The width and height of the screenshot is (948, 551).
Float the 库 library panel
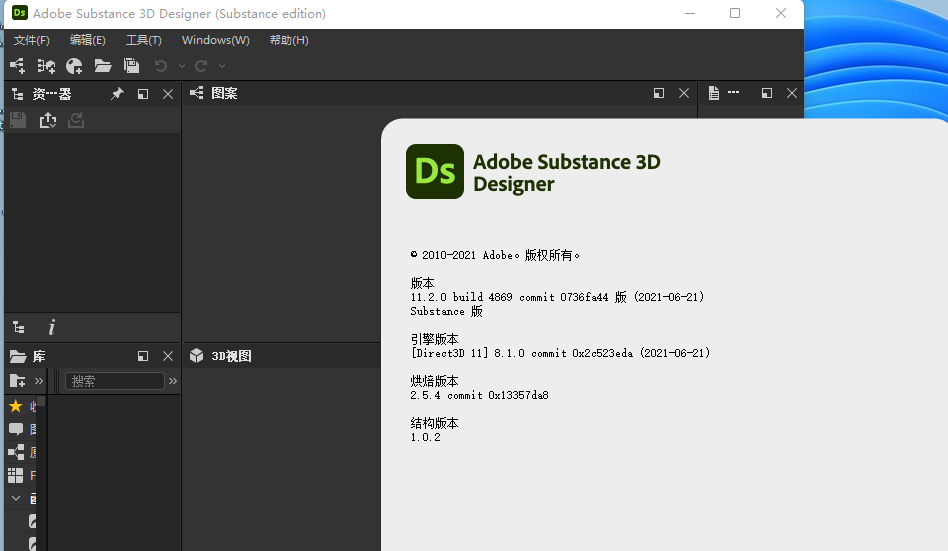pyautogui.click(x=143, y=356)
